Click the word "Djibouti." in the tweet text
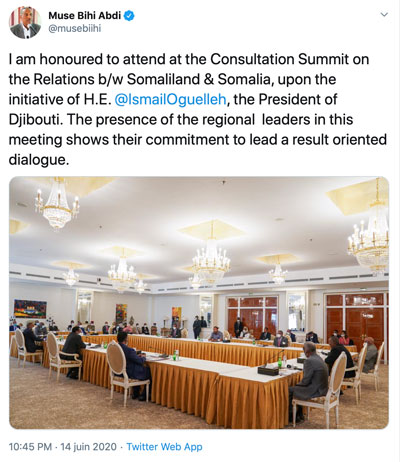The image size is (400, 462). click(36, 119)
